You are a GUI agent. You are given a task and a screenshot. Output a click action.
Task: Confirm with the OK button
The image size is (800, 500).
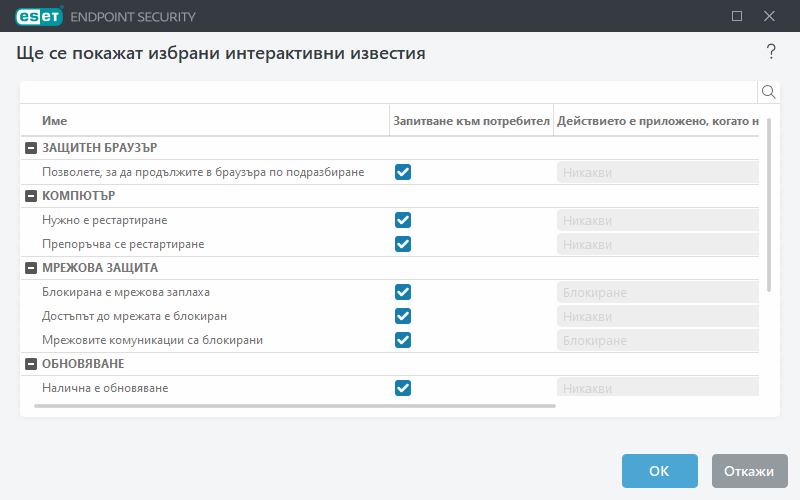click(660, 471)
